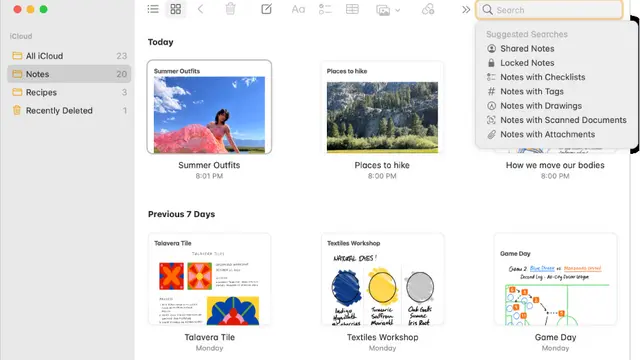Image resolution: width=640 pixels, height=360 pixels.
Task: Insert a checklist
Action: click(325, 9)
